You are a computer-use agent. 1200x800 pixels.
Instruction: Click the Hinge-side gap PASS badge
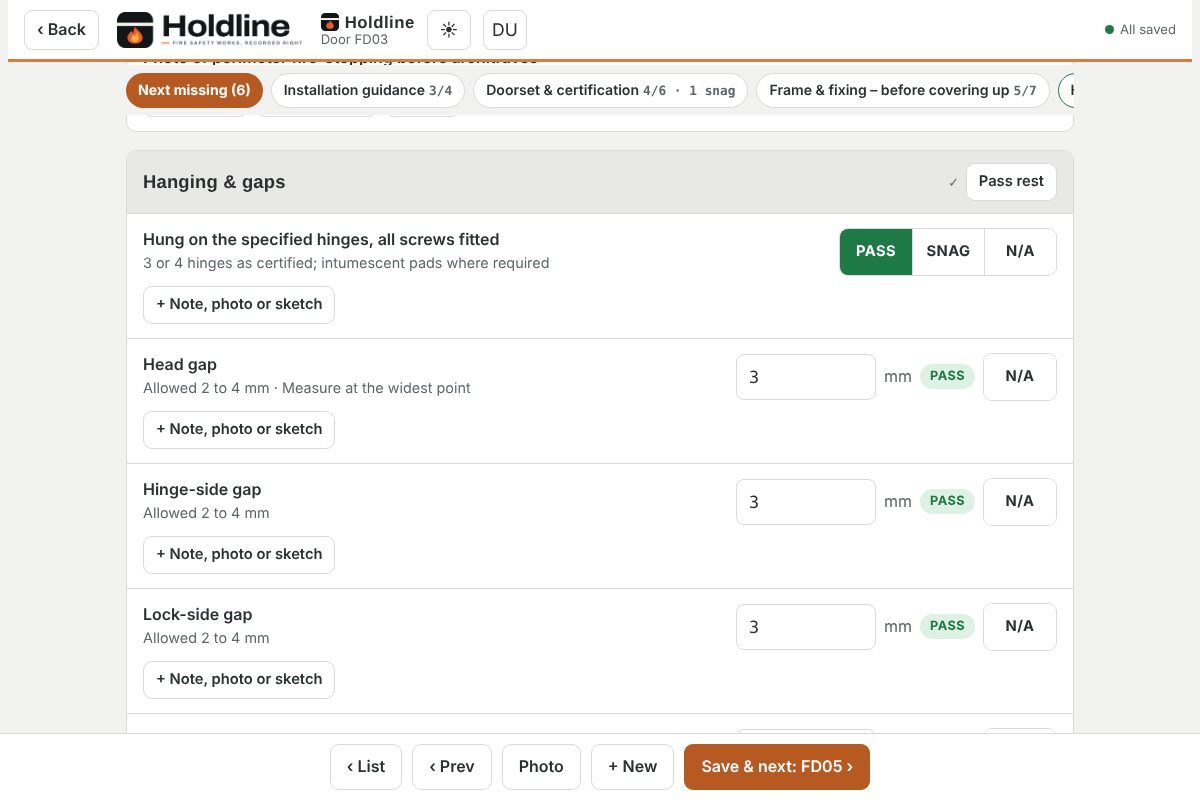947,502
